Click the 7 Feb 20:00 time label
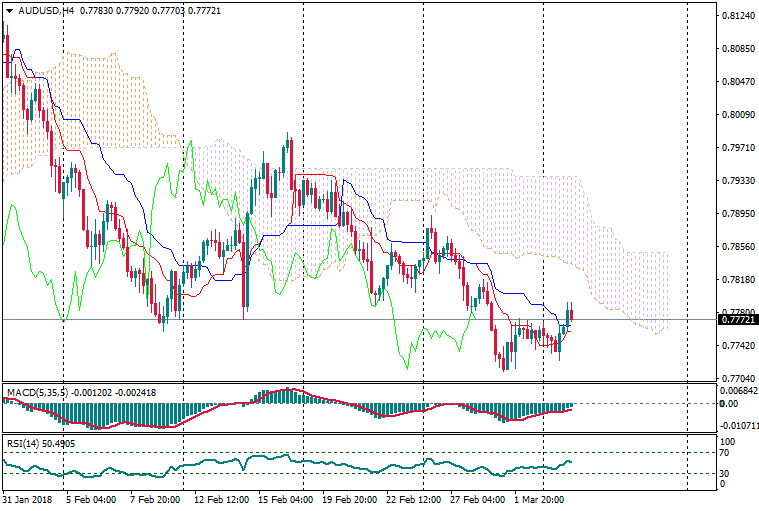The image size is (759, 511). tap(152, 497)
